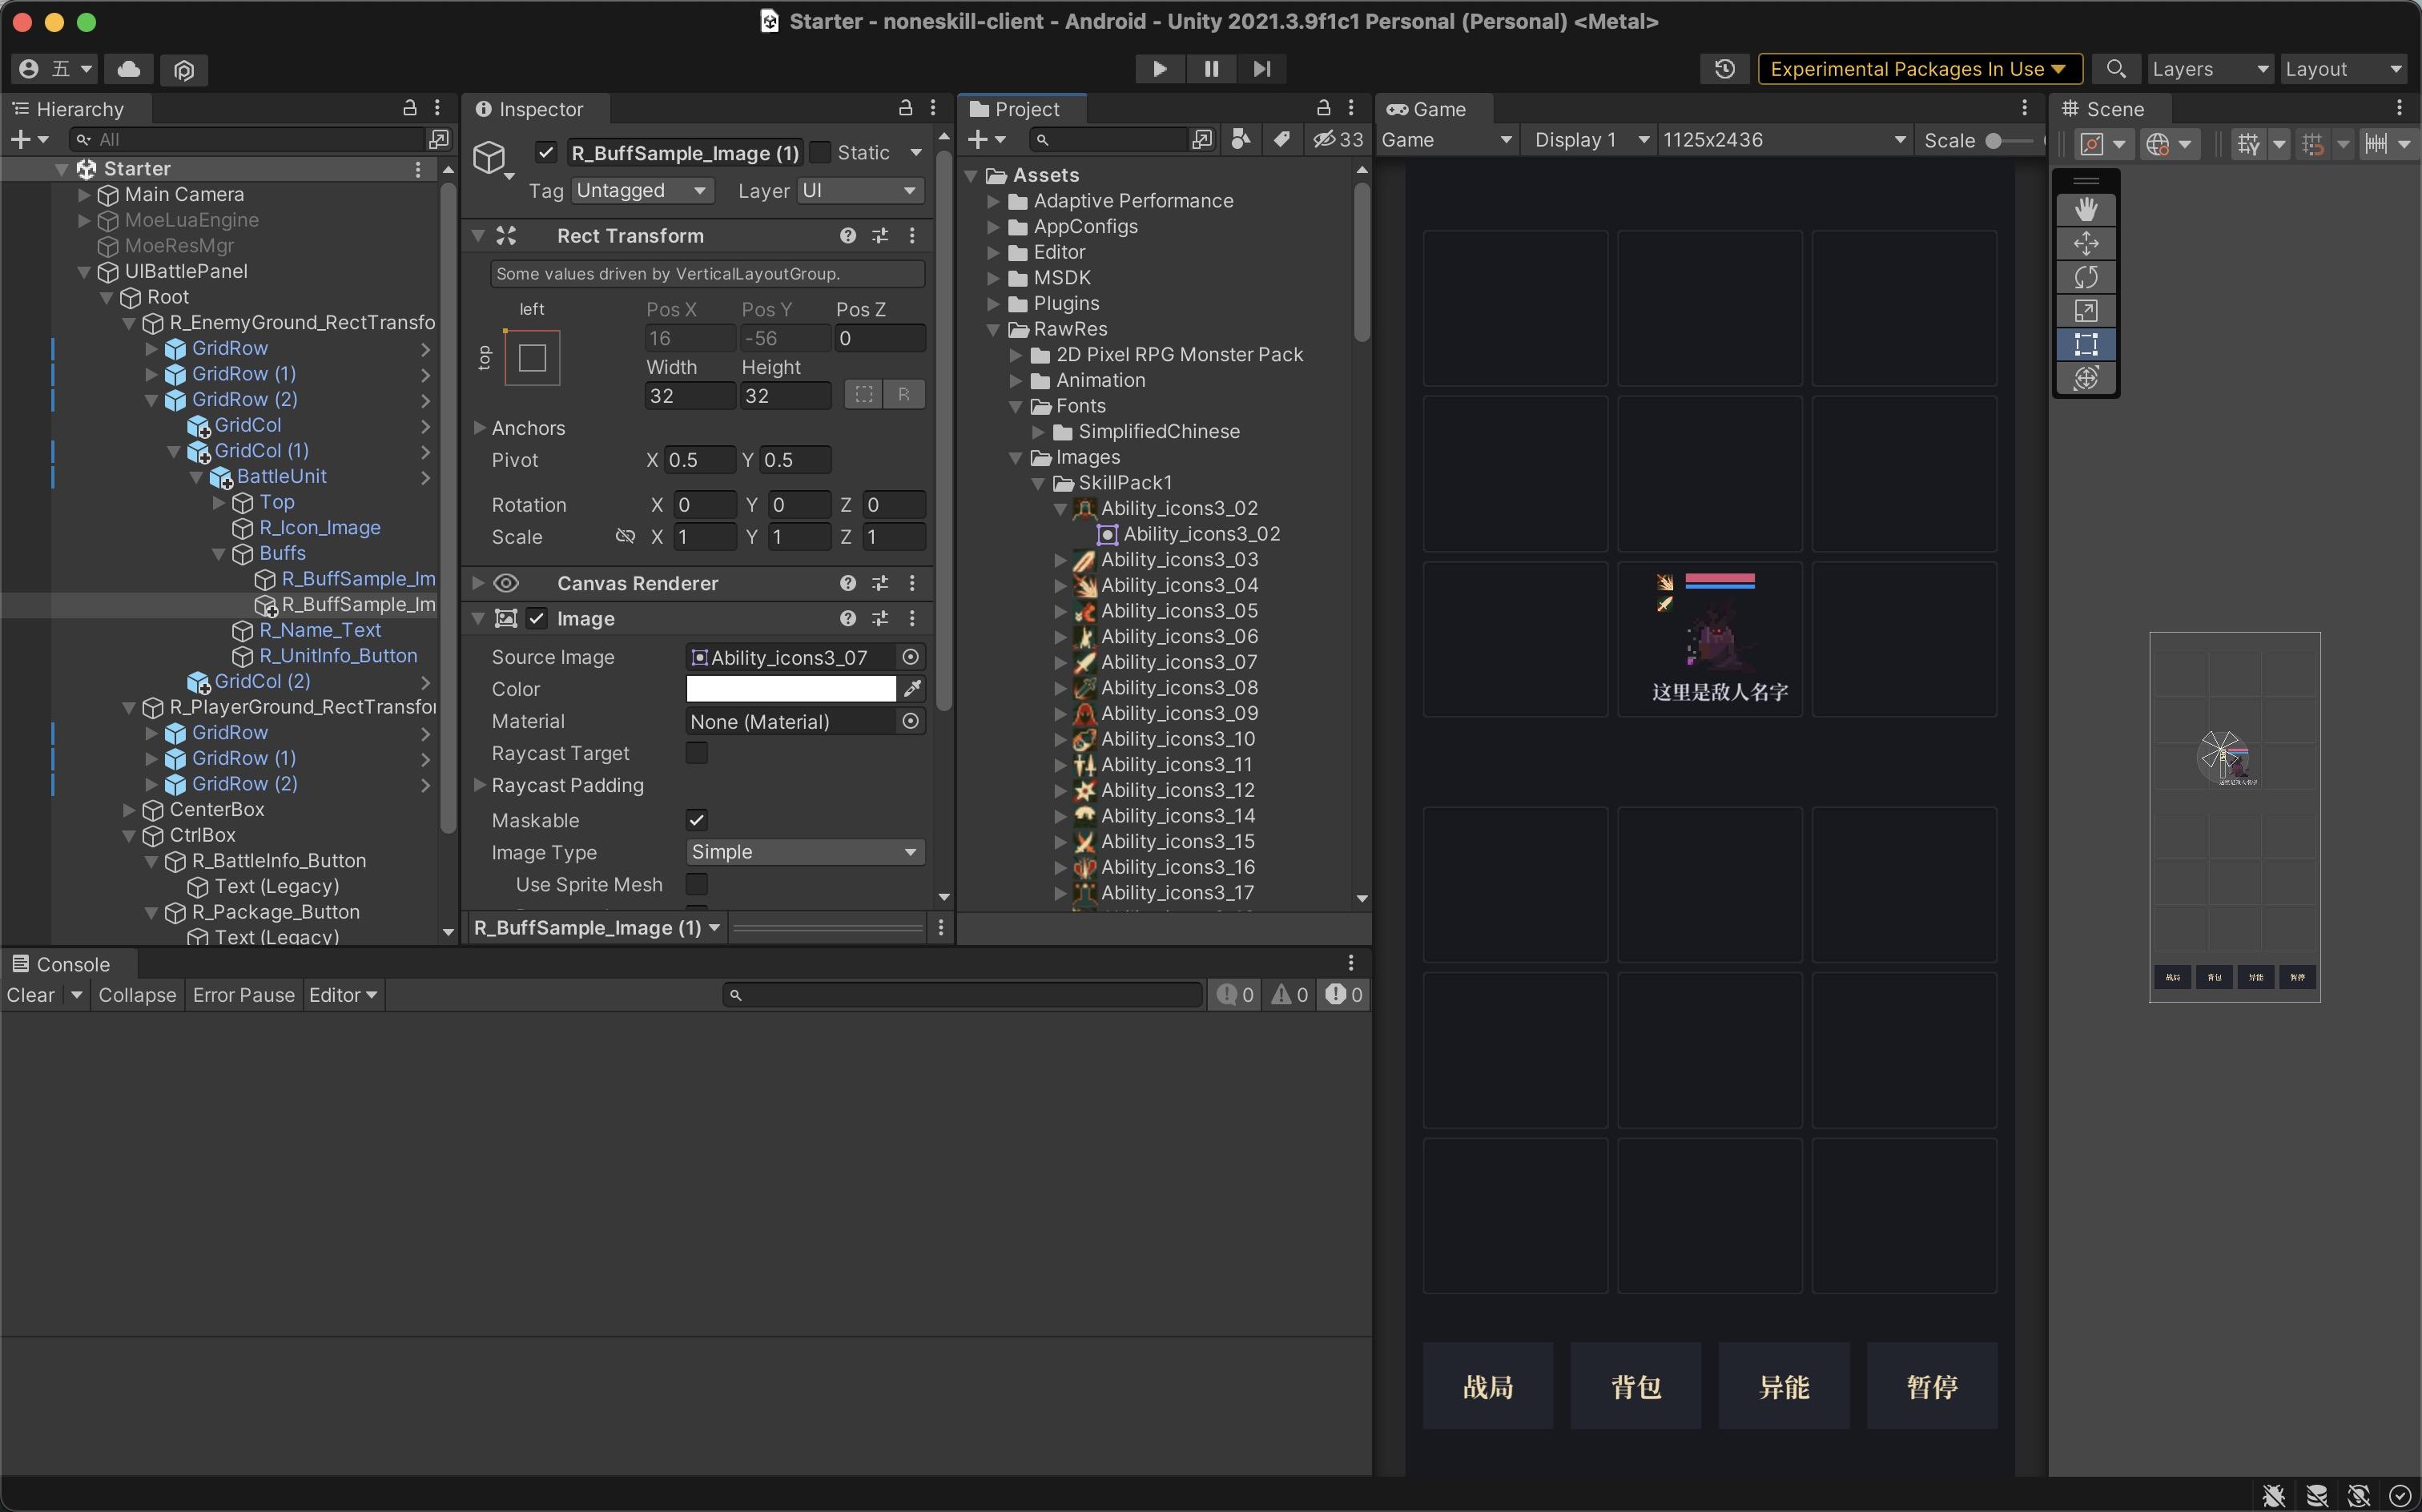Open the Image Type dropdown
Image resolution: width=2422 pixels, height=1512 pixels.
point(804,852)
